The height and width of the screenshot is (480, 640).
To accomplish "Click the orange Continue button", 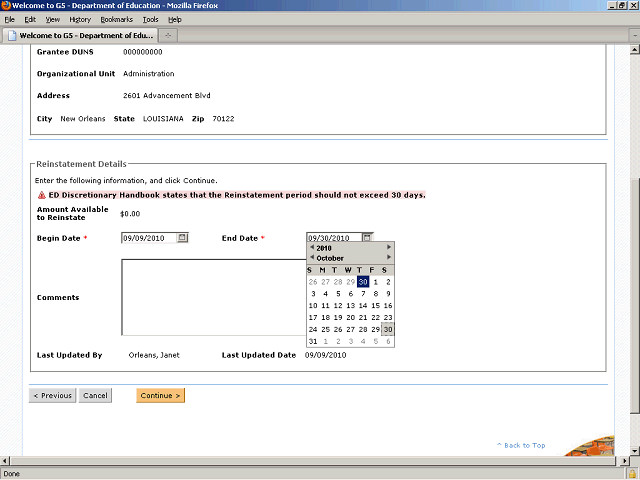I will pyautogui.click(x=160, y=396).
